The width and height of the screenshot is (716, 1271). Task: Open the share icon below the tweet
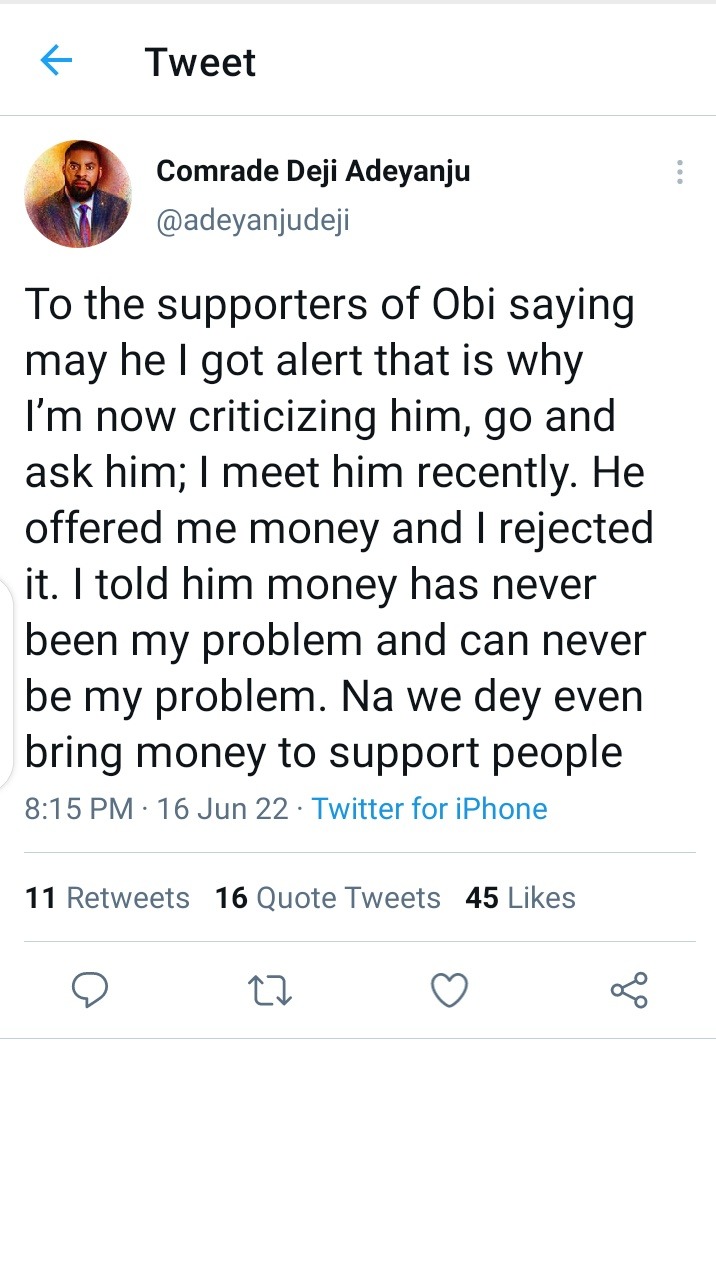[629, 990]
